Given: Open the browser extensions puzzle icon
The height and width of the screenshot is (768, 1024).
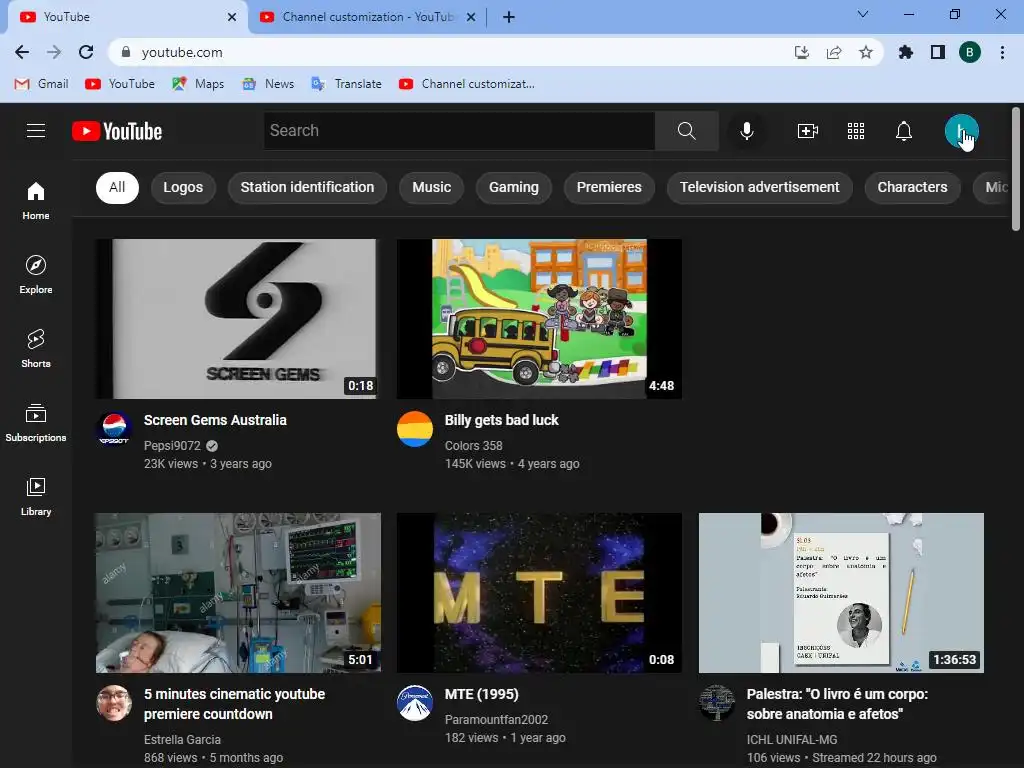Looking at the screenshot, I should point(905,52).
